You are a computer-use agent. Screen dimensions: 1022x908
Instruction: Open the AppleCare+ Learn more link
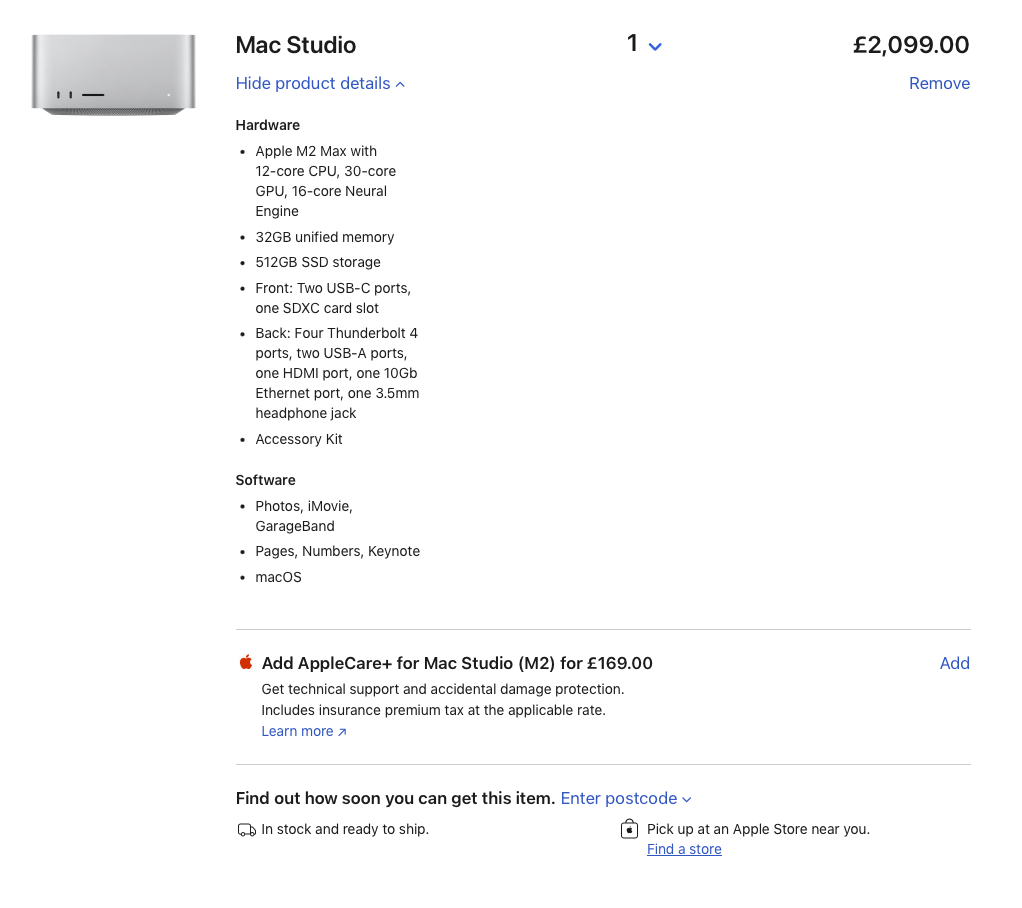tap(297, 731)
